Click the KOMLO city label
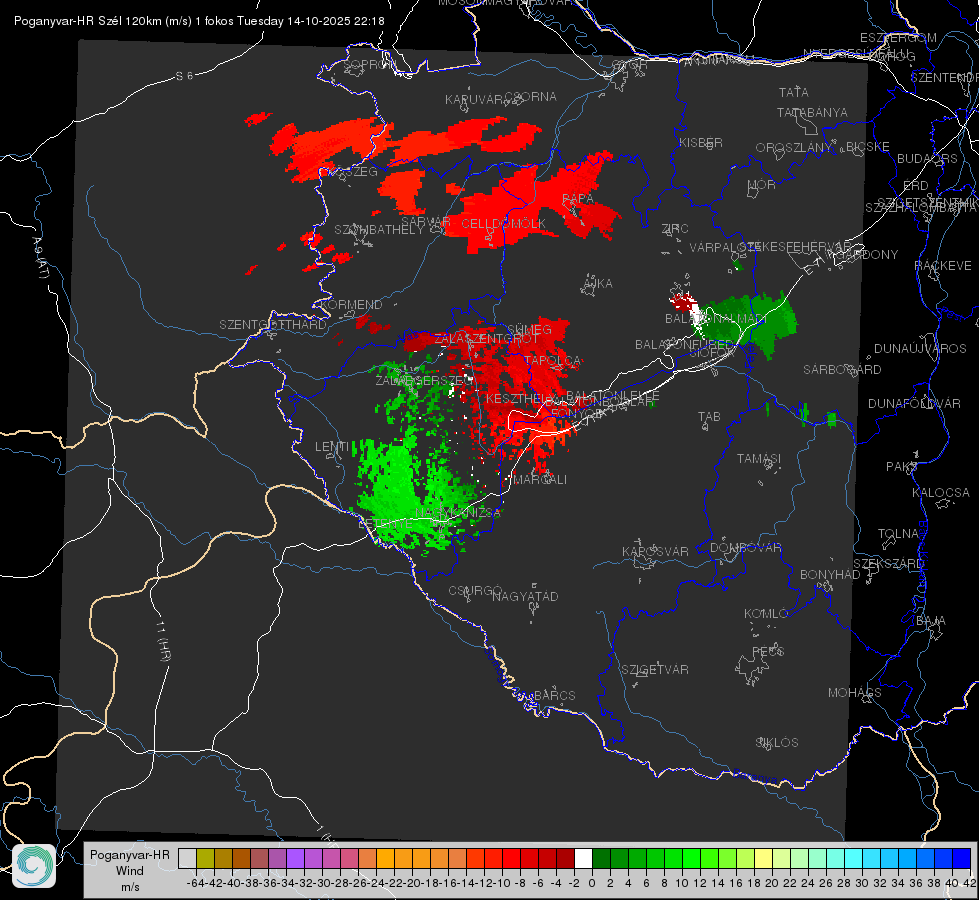 pos(765,614)
